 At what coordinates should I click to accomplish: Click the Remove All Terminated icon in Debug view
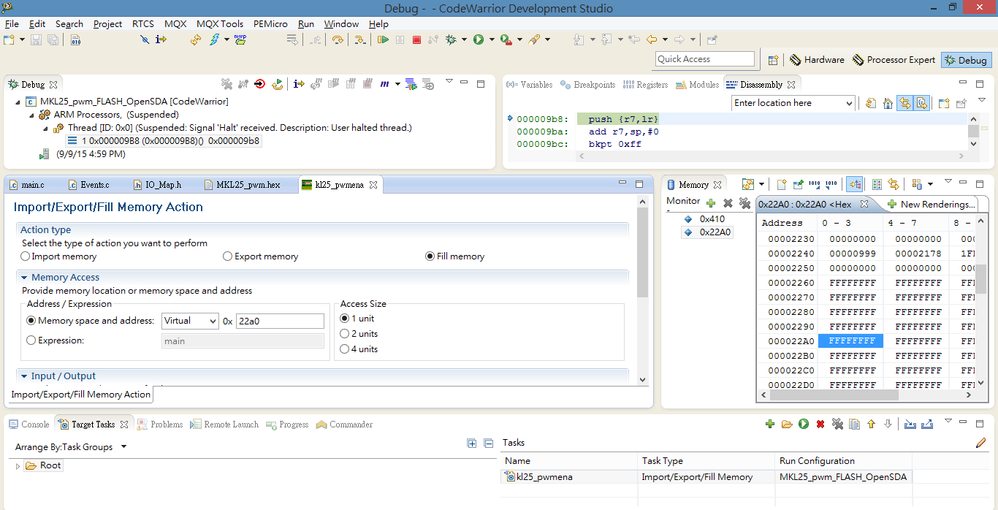pyautogui.click(x=226, y=84)
